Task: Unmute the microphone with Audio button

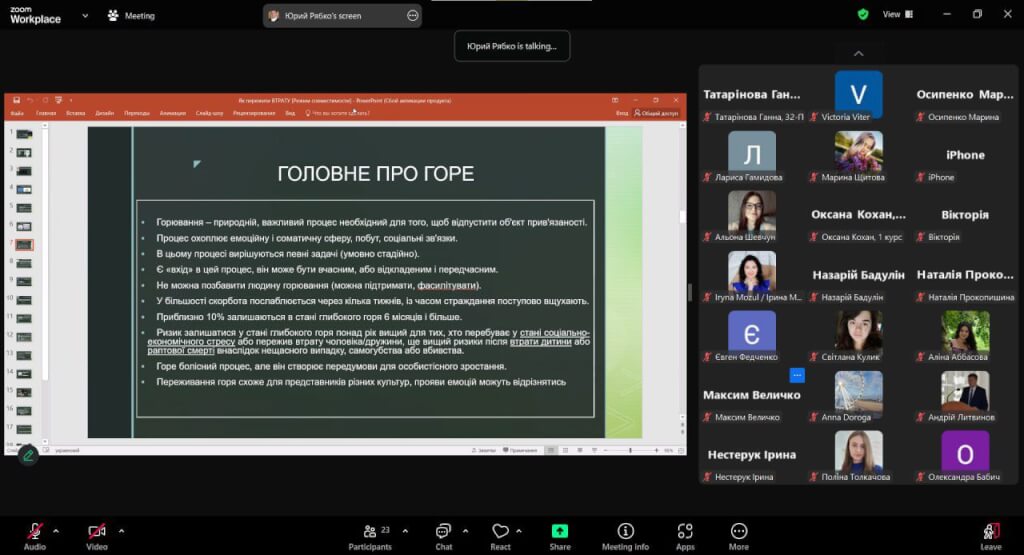Action: [35, 535]
